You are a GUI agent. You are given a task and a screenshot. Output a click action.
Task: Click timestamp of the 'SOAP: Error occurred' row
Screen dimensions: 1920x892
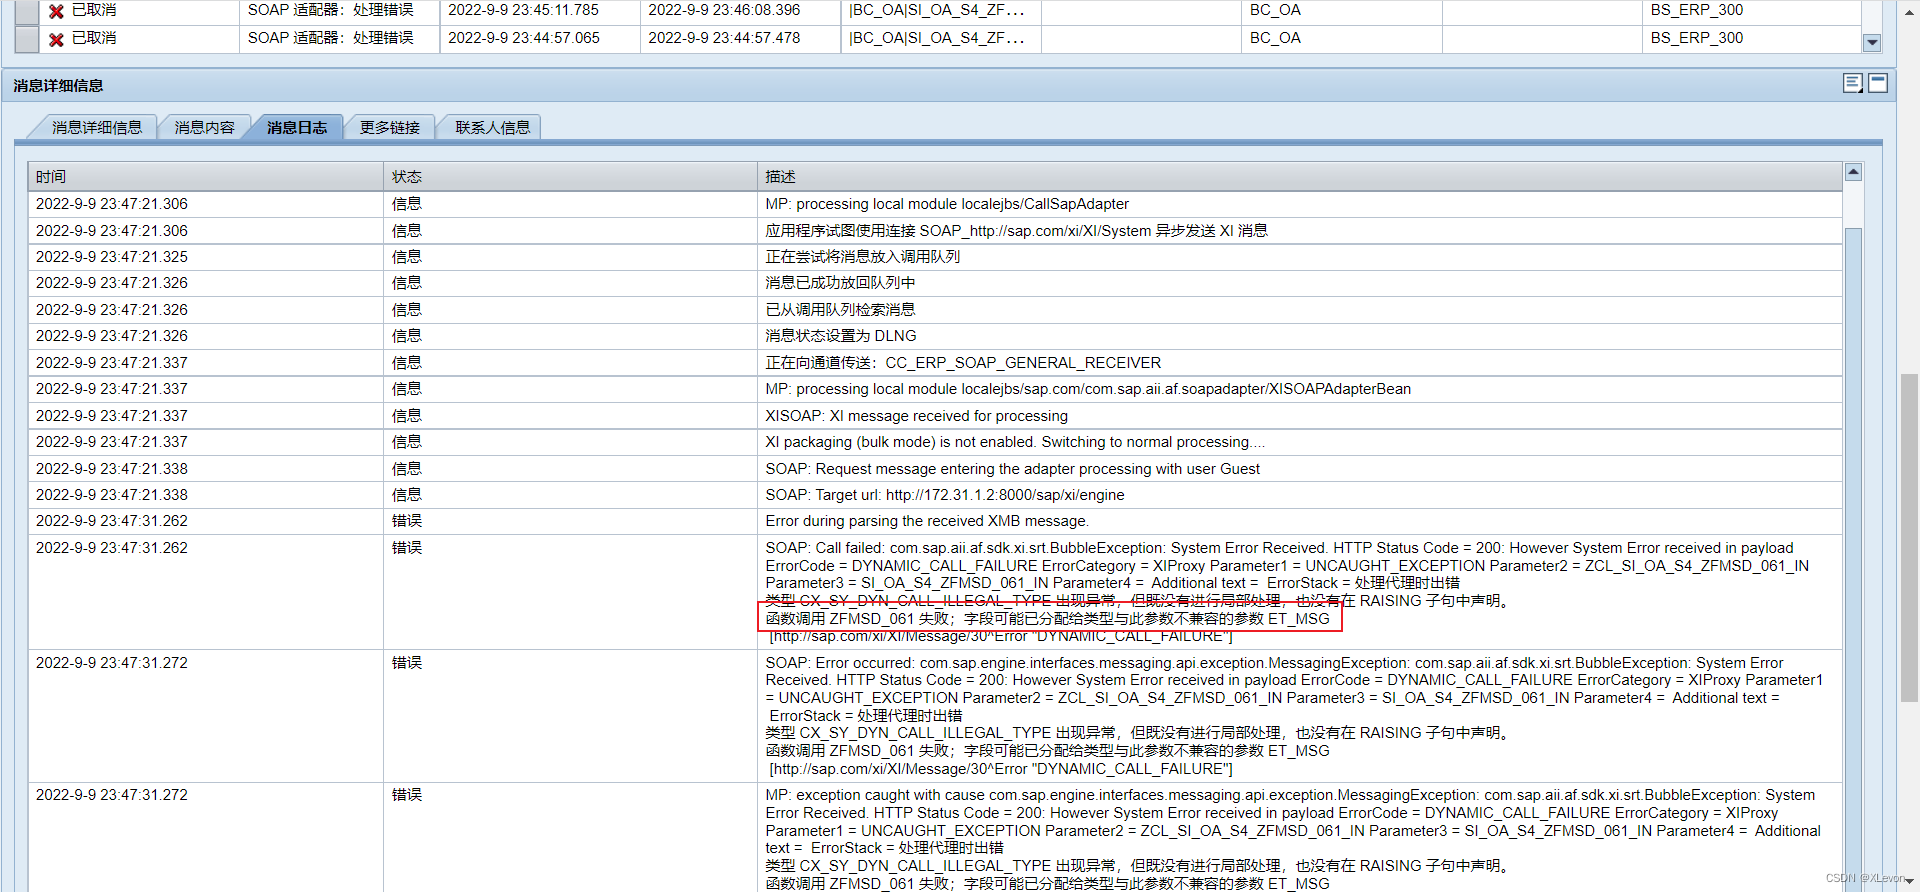tap(112, 663)
